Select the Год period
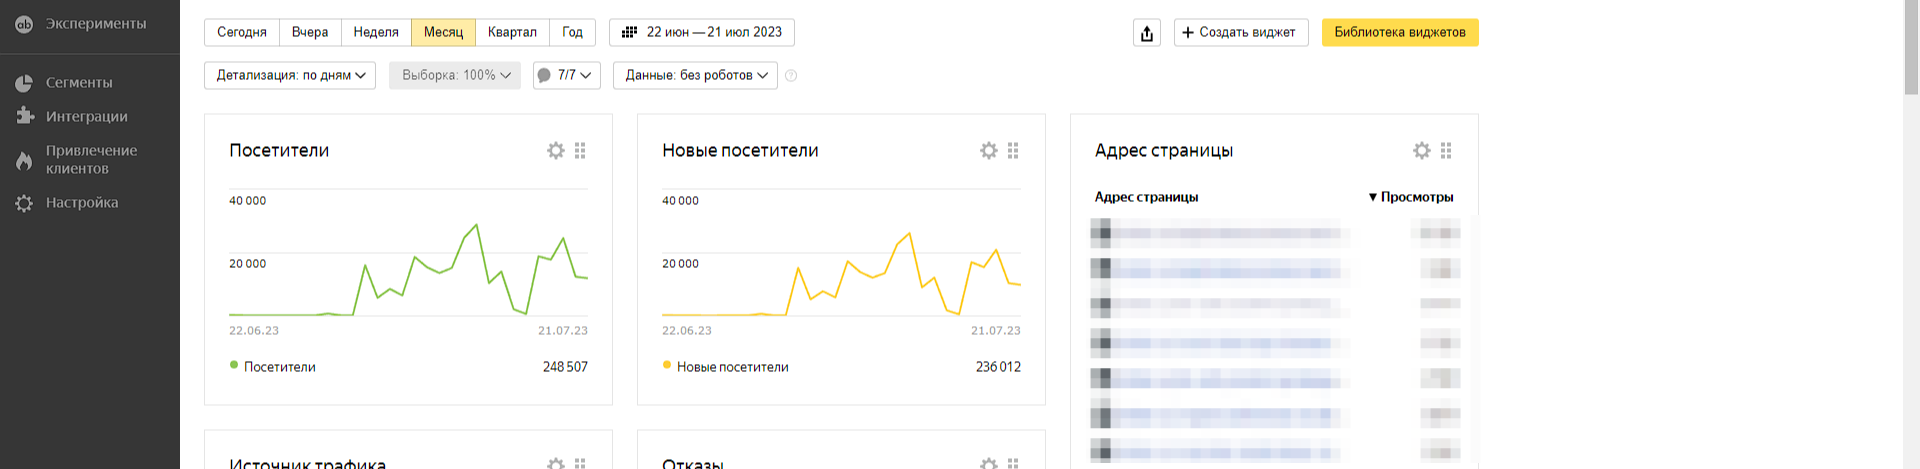The width and height of the screenshot is (1920, 469). 572,32
